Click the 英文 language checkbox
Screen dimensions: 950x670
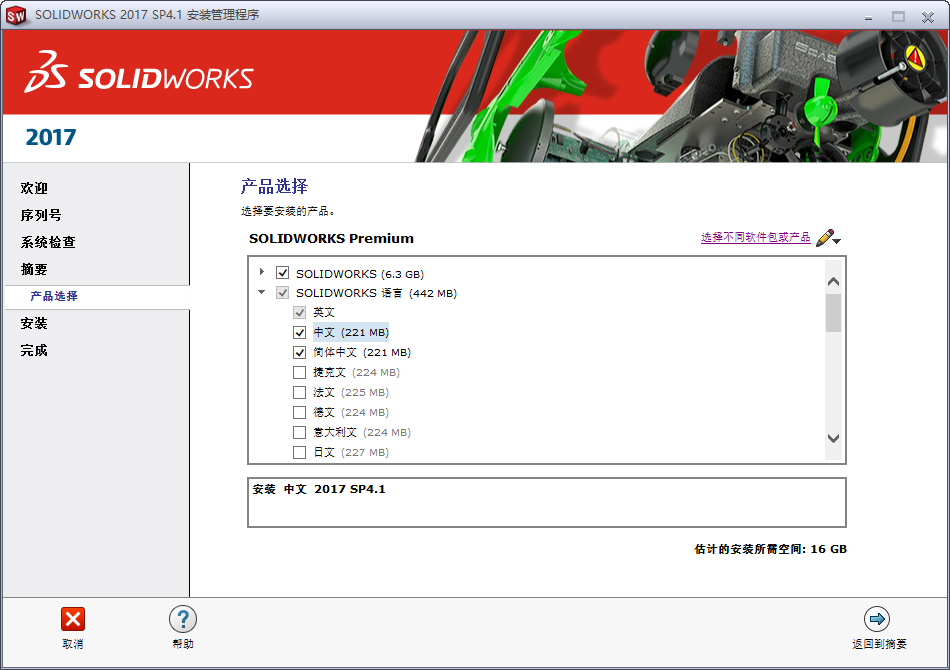pyautogui.click(x=299, y=313)
